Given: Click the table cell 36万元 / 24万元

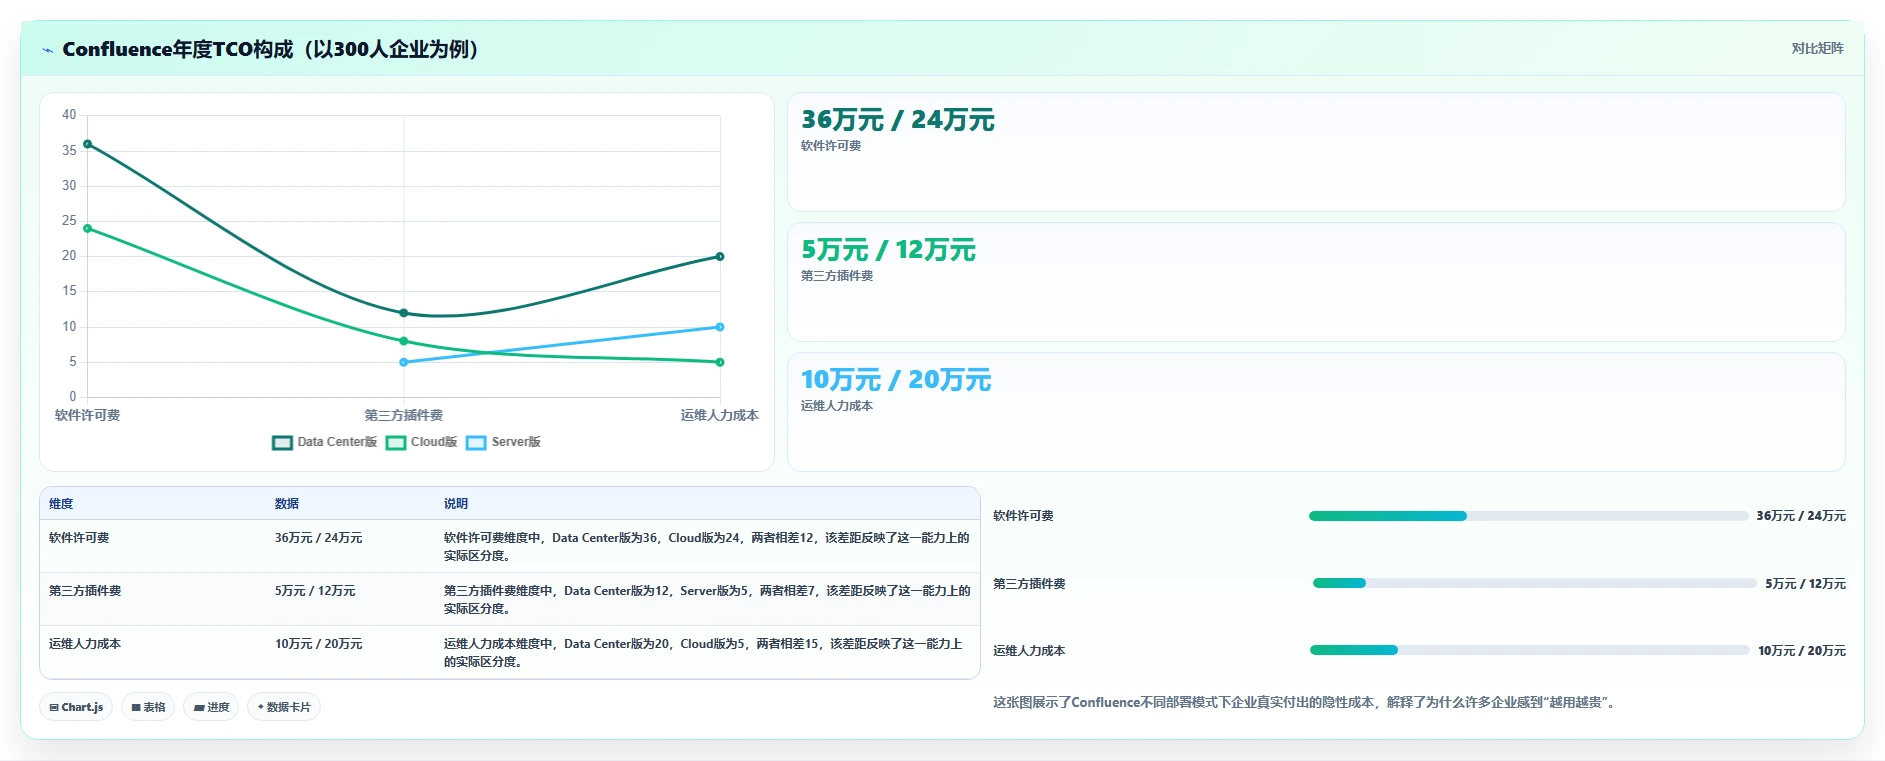Looking at the screenshot, I should point(319,538).
